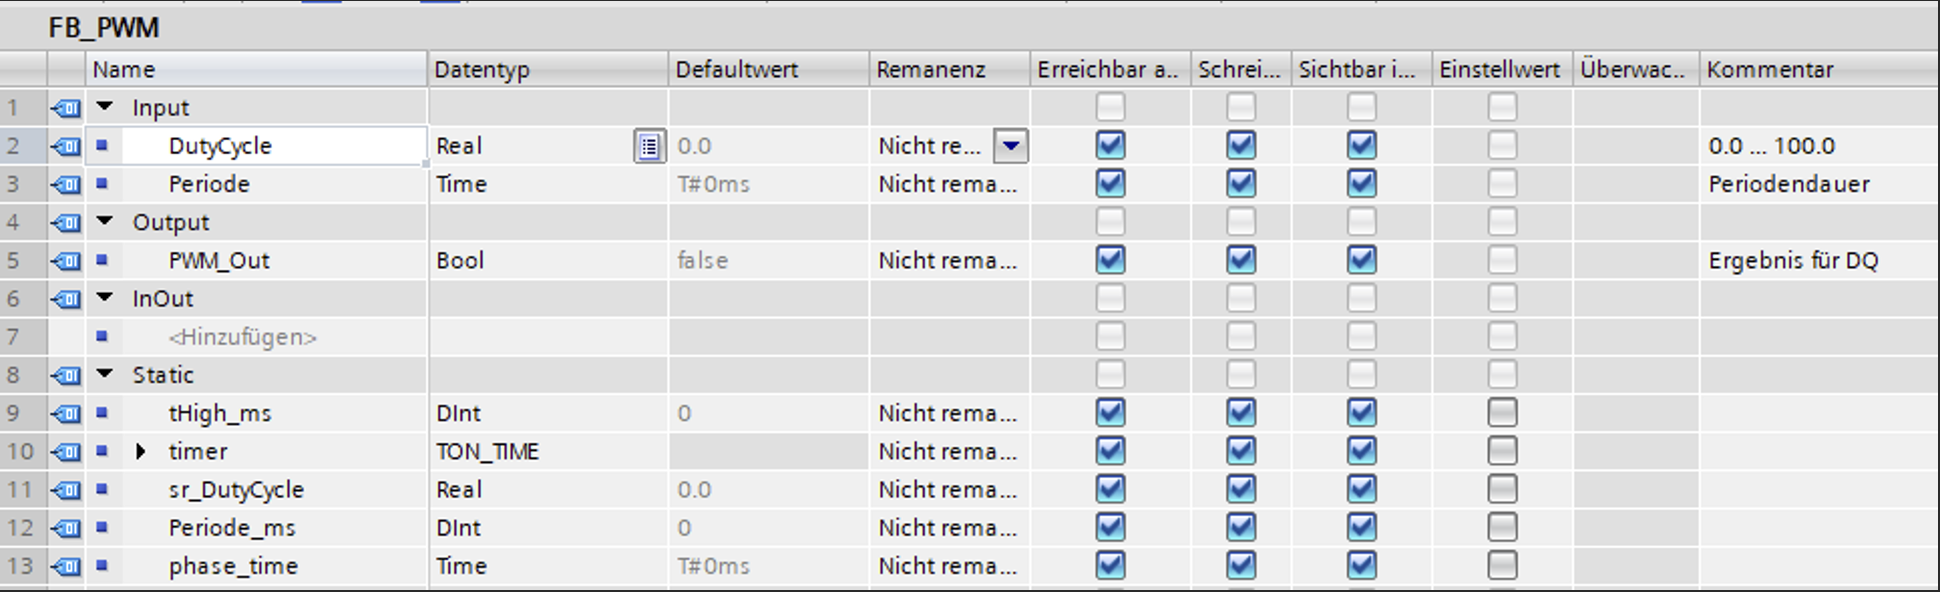Viewport: 1940px width, 592px height.
Task: Click the blue tag icon next to phase_time
Action: pyautogui.click(x=66, y=567)
